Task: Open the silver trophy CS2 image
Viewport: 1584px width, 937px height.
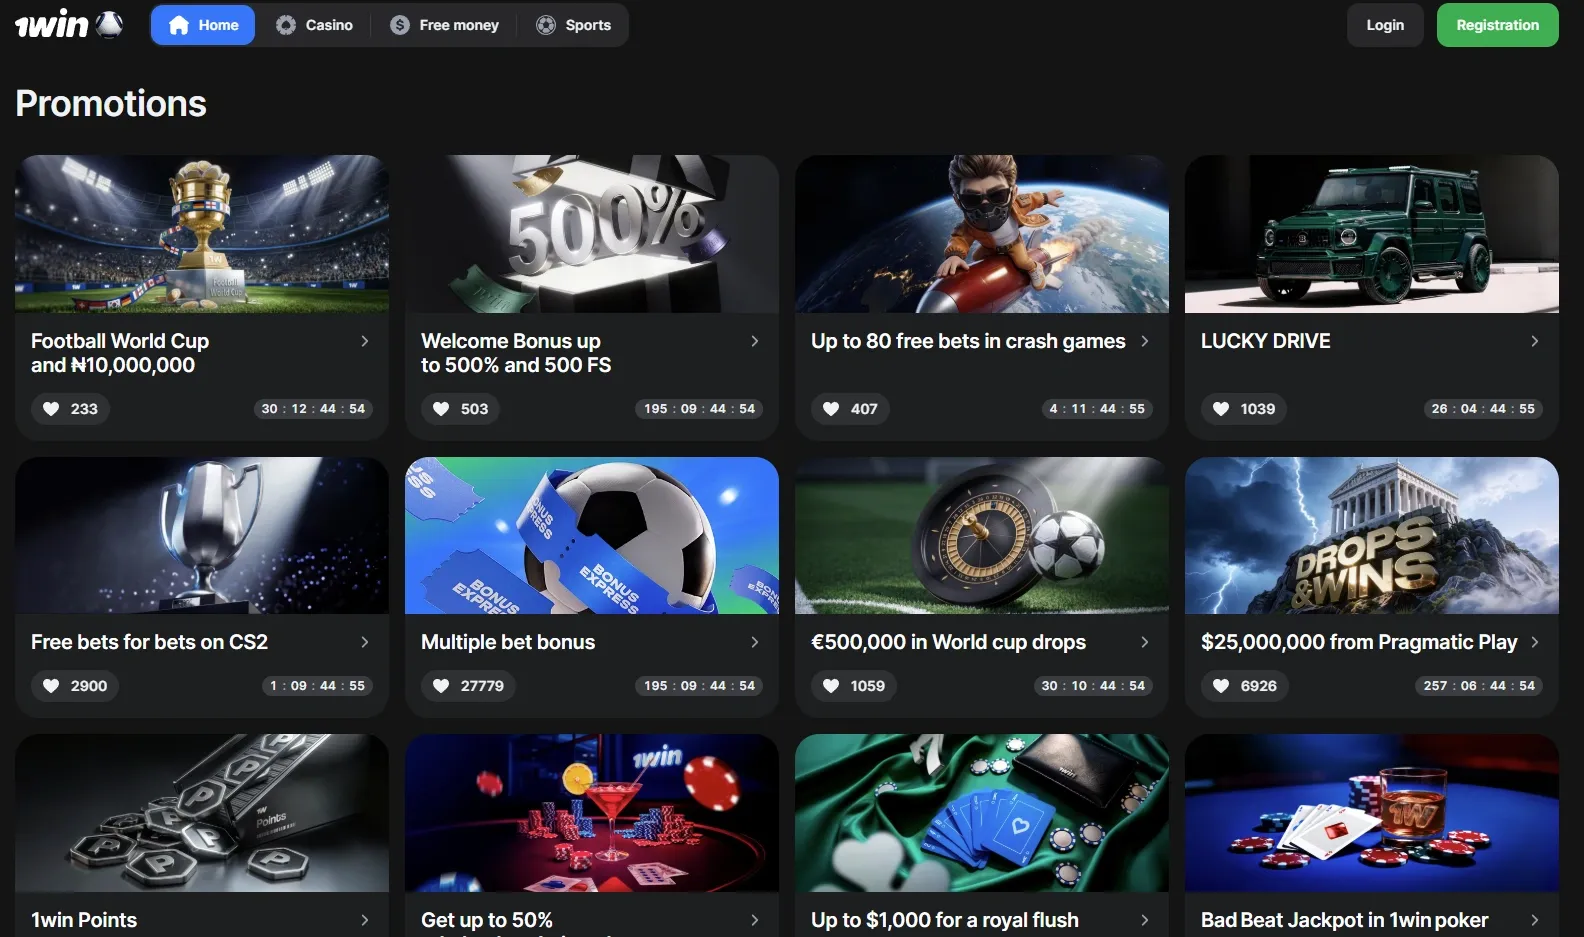Action: [x=202, y=535]
